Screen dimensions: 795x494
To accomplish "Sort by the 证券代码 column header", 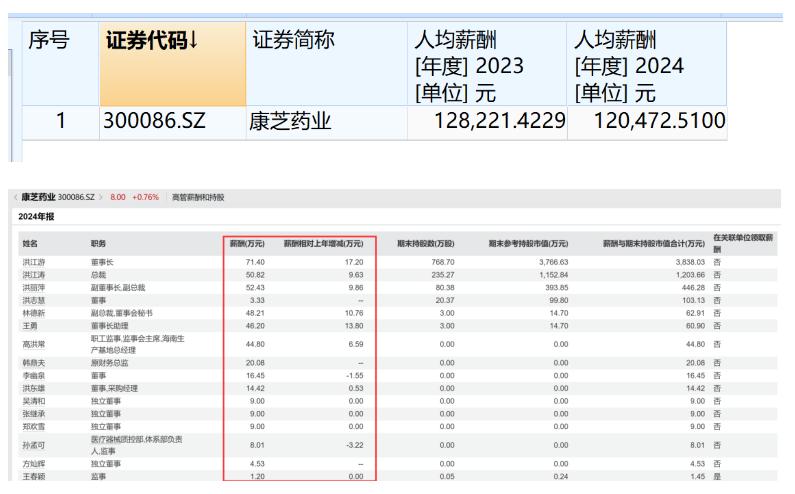I will pyautogui.click(x=172, y=64).
